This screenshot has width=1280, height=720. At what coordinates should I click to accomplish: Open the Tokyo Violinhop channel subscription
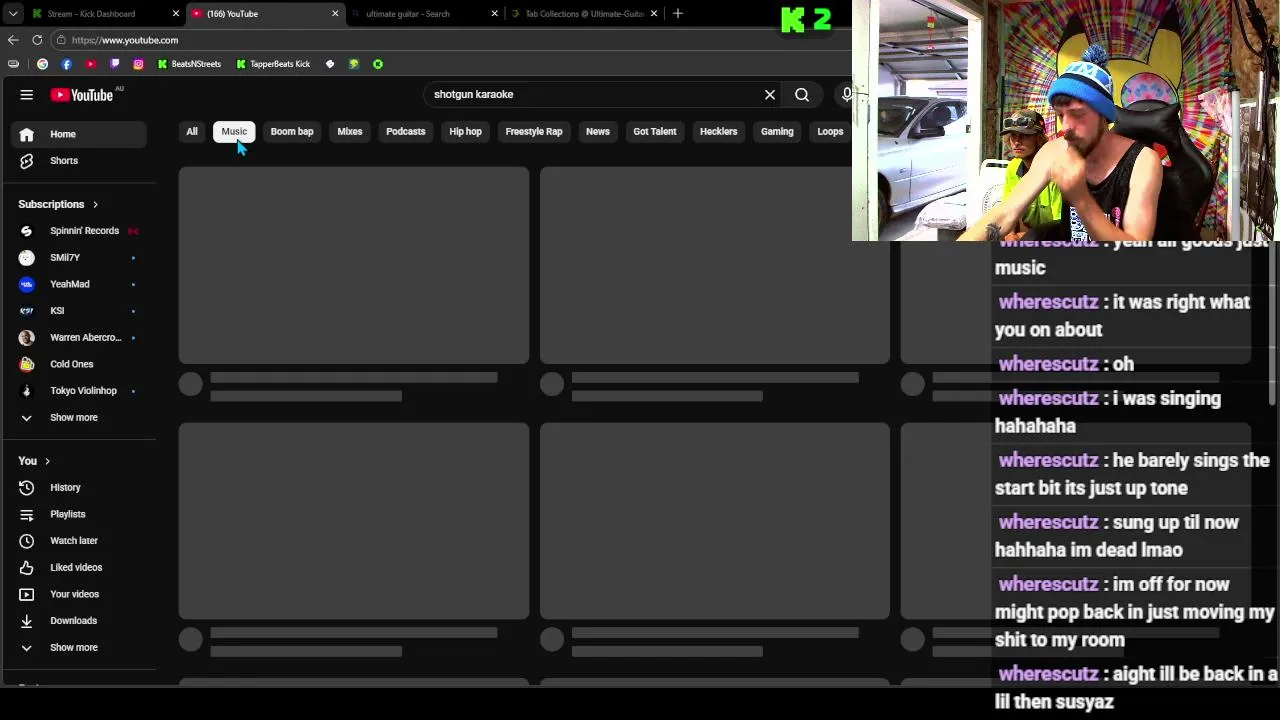(x=78, y=391)
